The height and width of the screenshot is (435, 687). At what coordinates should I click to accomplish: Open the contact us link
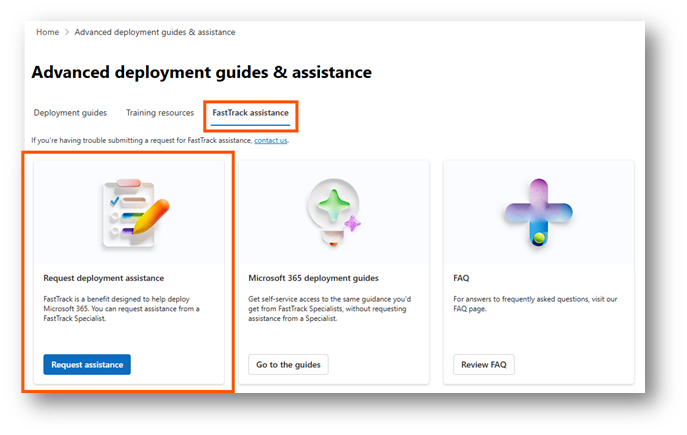coord(271,141)
